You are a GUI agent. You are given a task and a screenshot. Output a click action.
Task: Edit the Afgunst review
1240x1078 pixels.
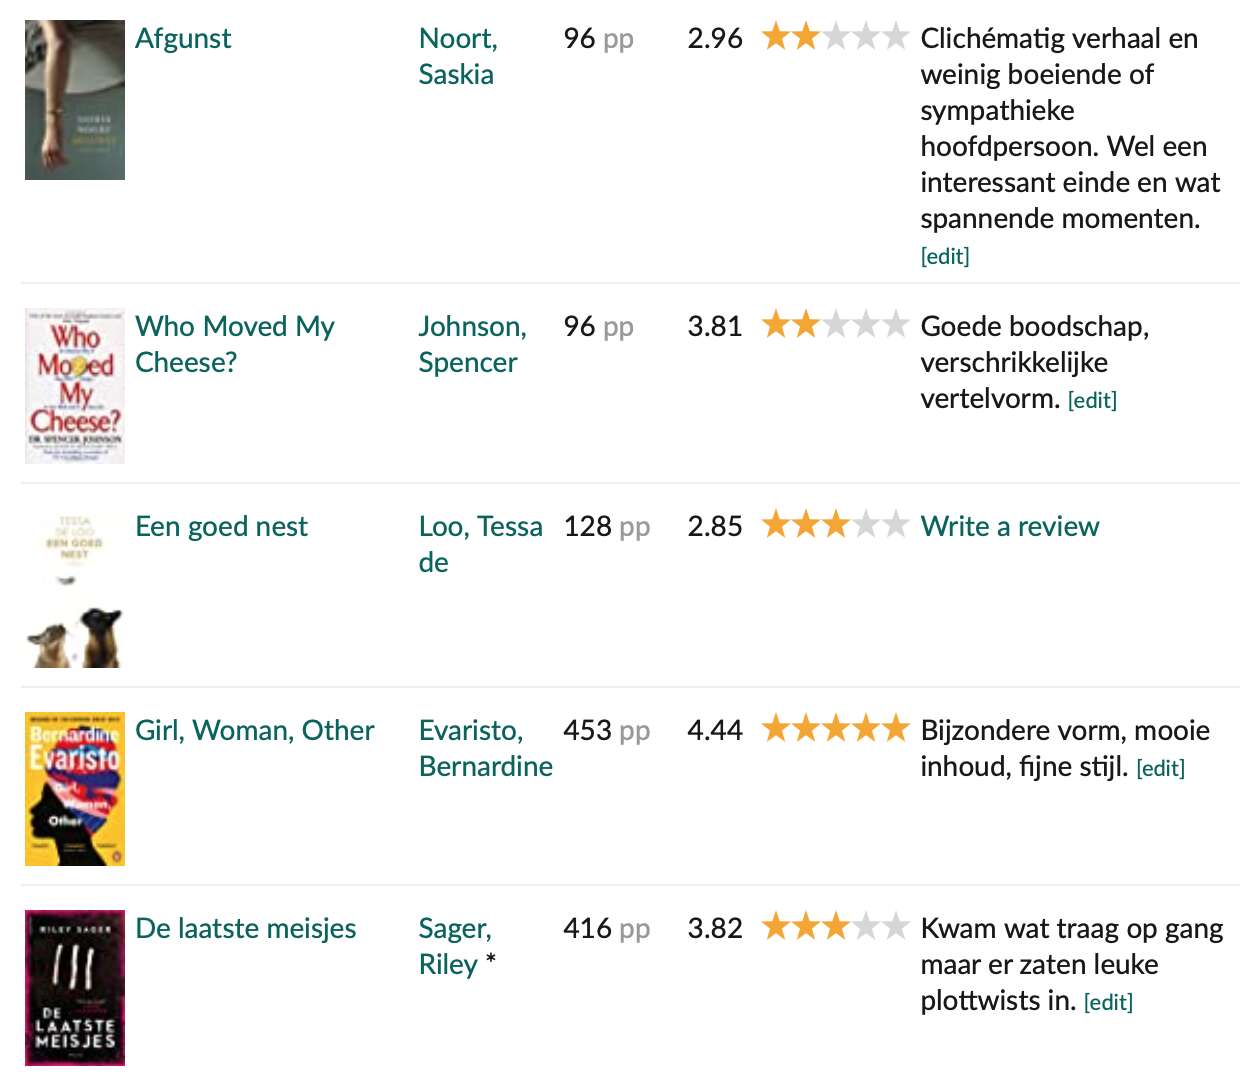click(945, 256)
